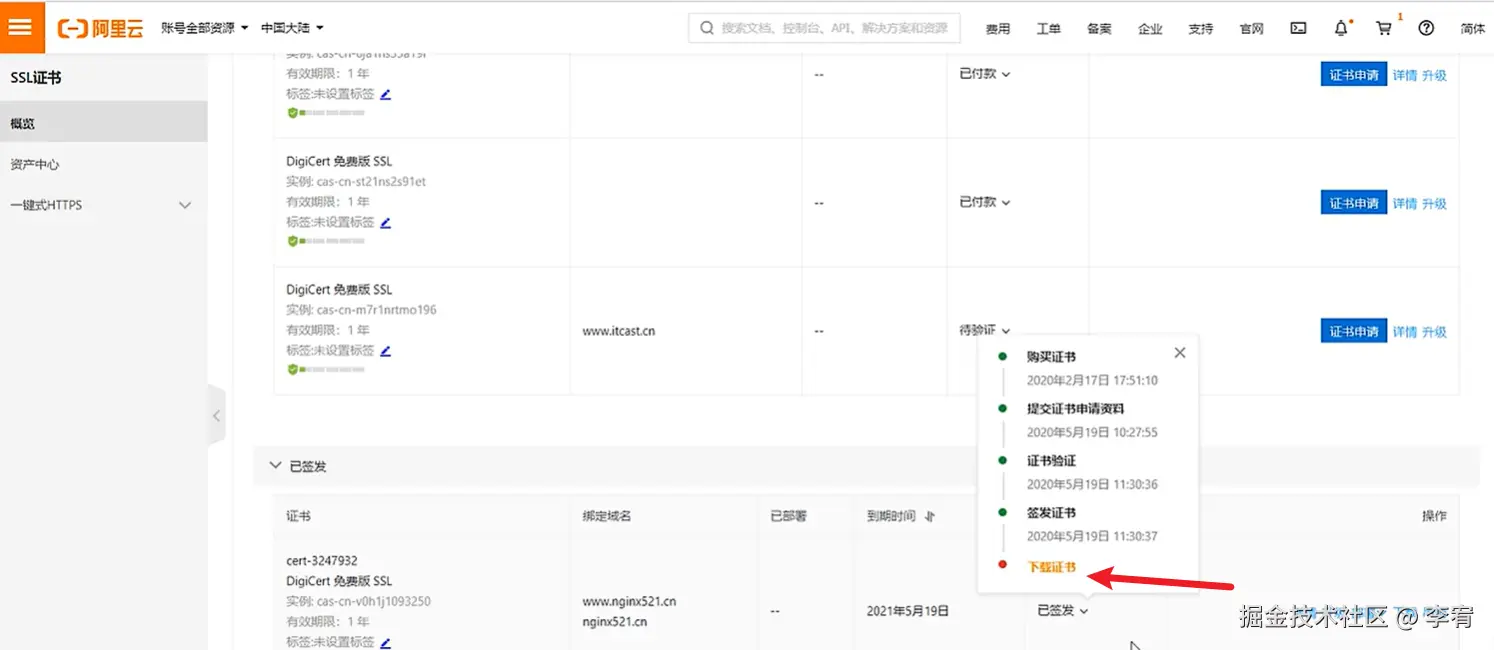Open 已签发 status dropdown for cert-3247932

[1062, 610]
